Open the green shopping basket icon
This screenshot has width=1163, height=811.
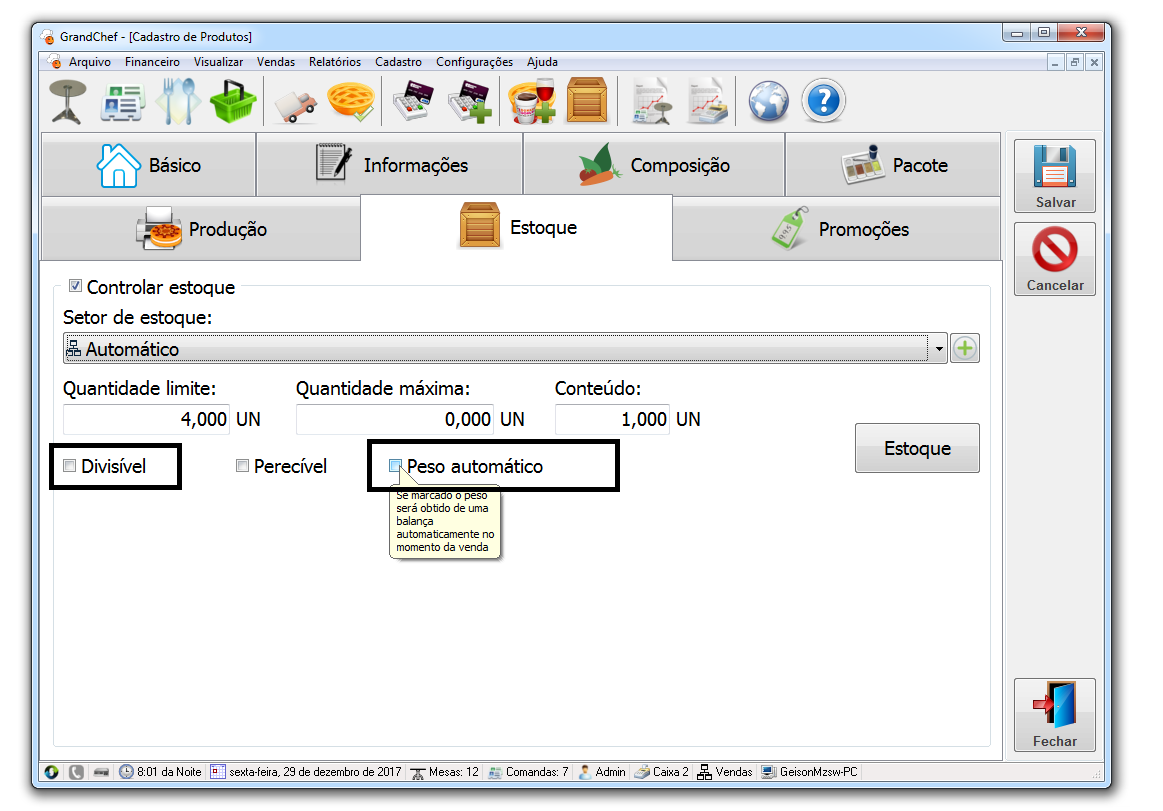(x=233, y=102)
